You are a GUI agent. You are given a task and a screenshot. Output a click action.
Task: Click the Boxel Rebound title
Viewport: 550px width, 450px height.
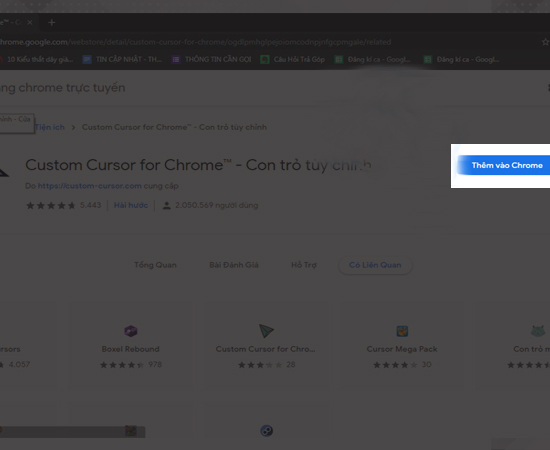(x=130, y=349)
